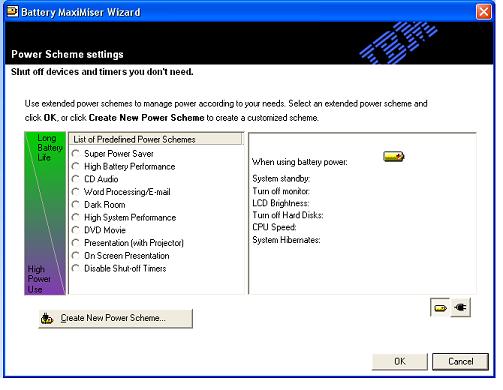This screenshot has width=503, height=390.
Task: Click the IBM logo in the banner
Action: point(398,43)
